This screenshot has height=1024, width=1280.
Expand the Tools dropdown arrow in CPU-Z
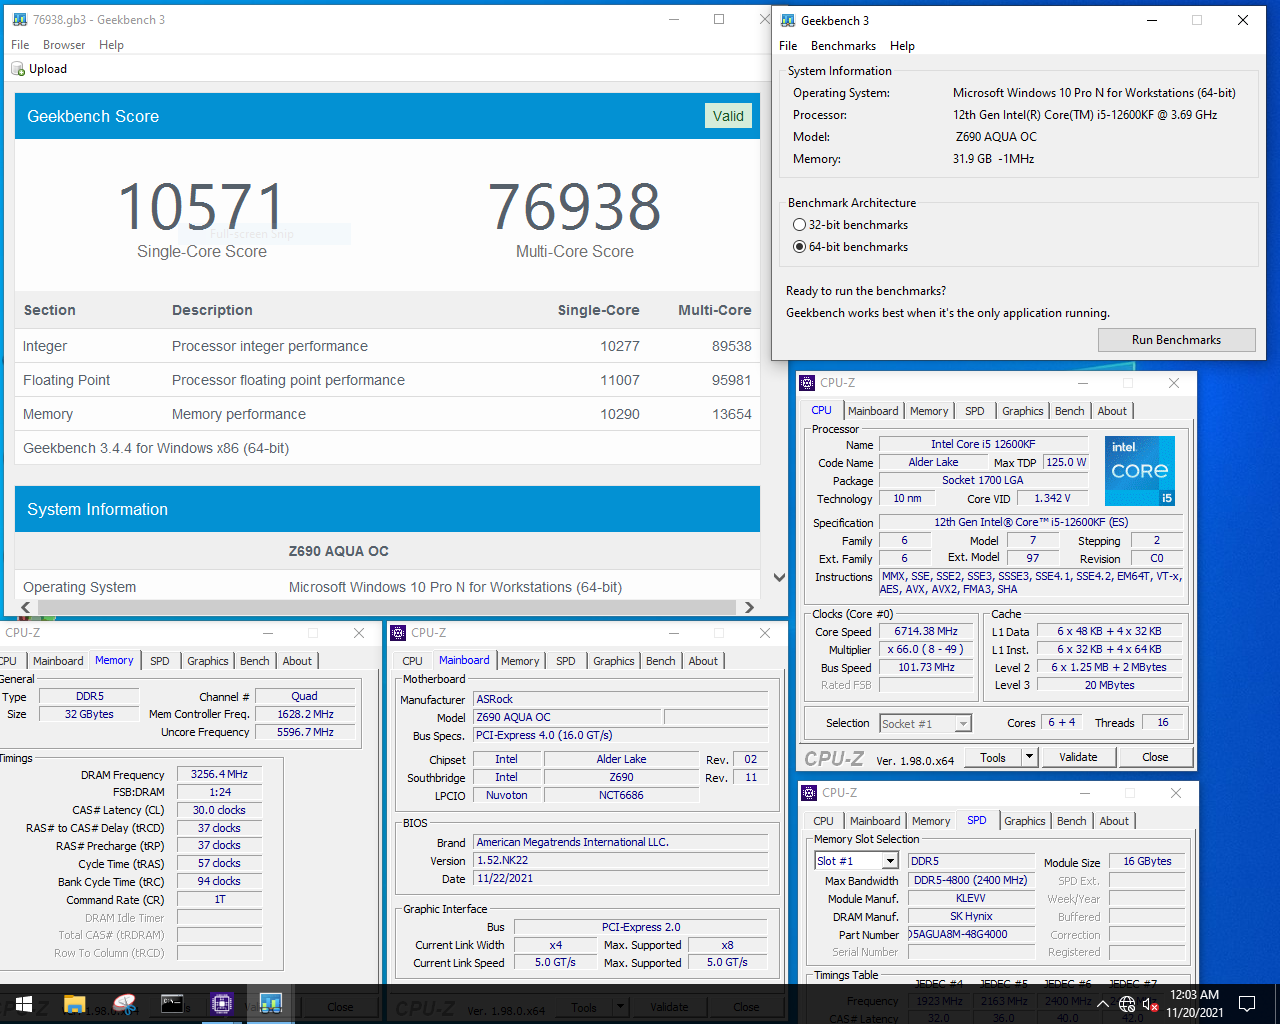pos(1029,757)
